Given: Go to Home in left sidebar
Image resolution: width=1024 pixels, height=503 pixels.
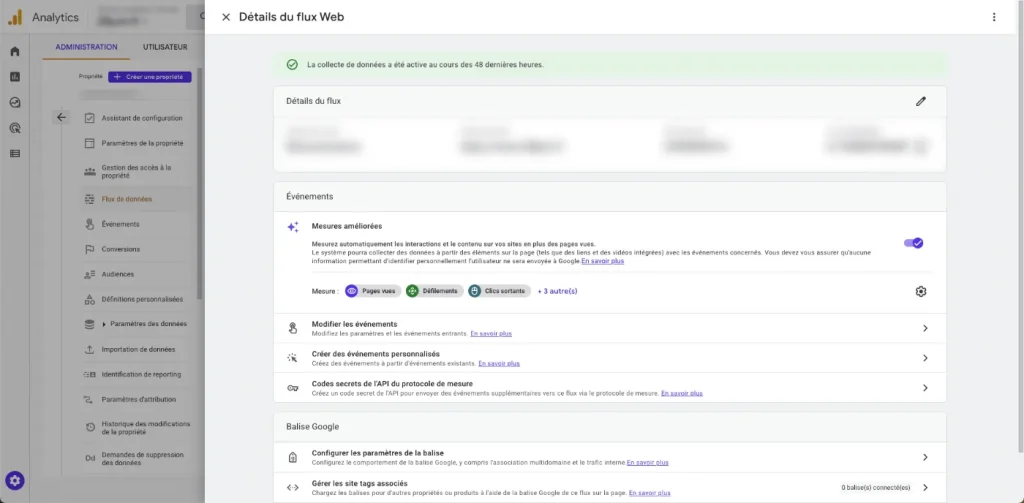Looking at the screenshot, I should 15,52.
